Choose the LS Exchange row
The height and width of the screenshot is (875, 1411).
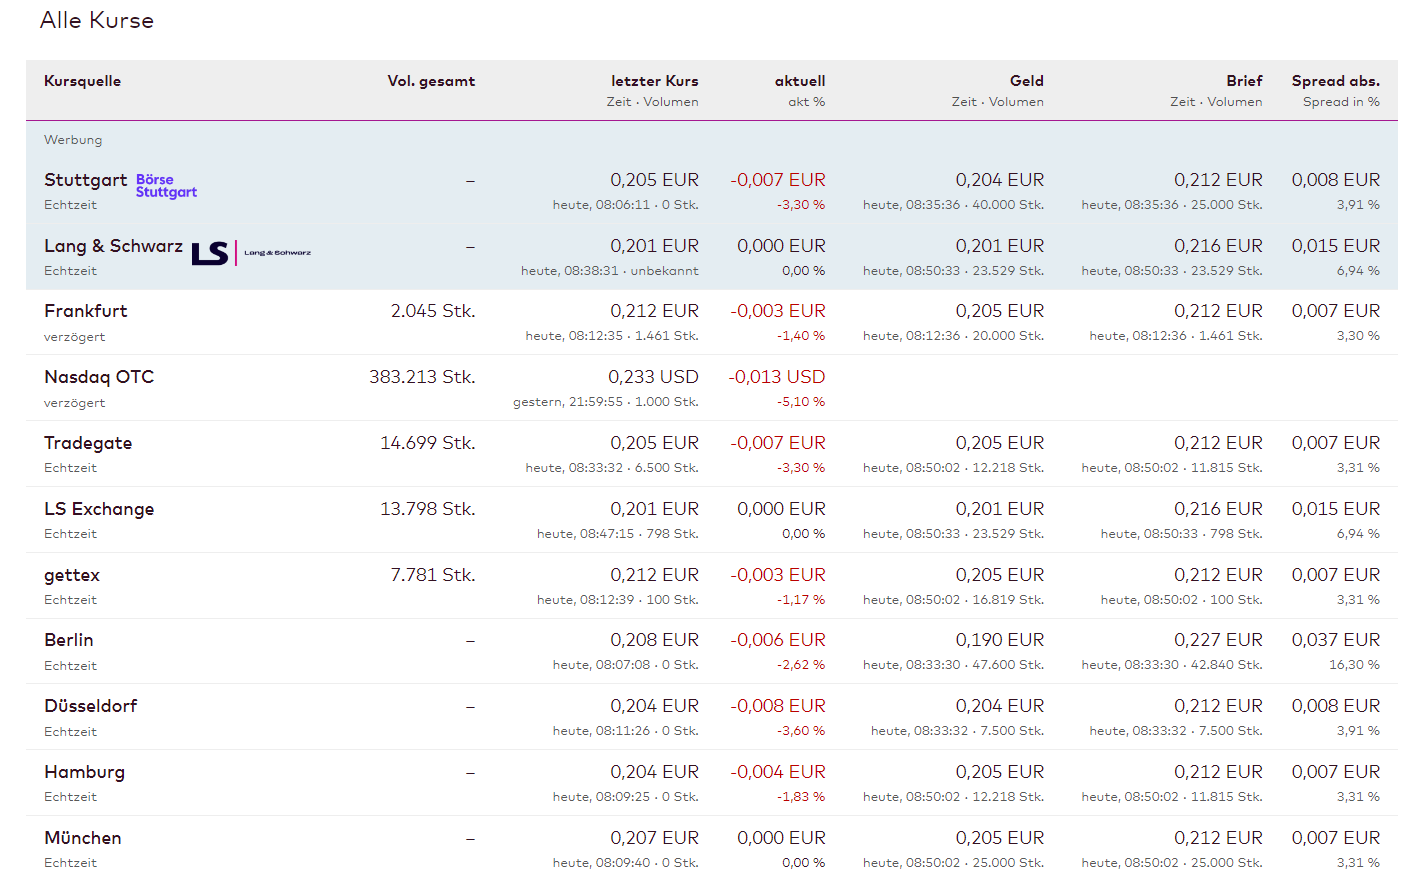pos(99,509)
